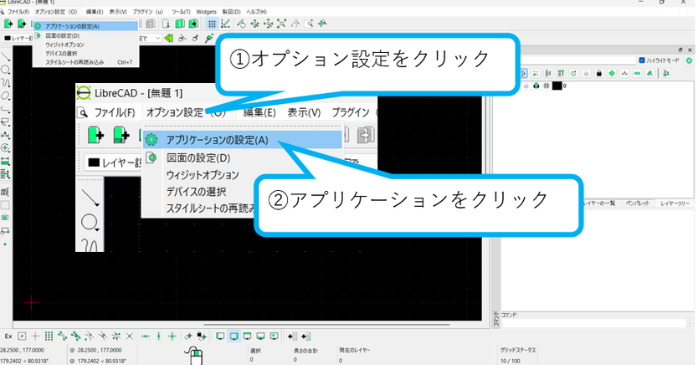Select the Ellipse tool in left toolbar
This screenshot has height=365, width=698.
point(5,96)
